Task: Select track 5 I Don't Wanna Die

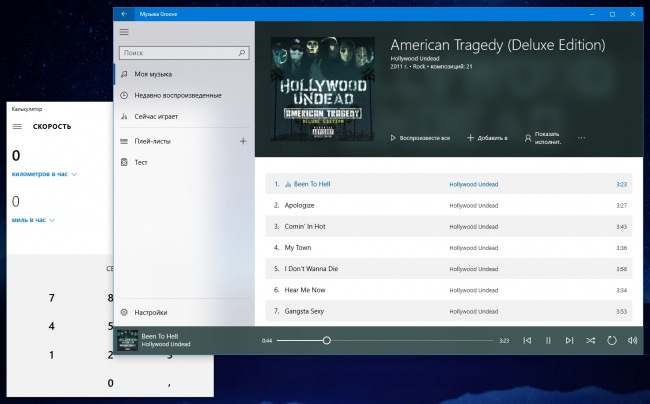Action: click(x=449, y=269)
